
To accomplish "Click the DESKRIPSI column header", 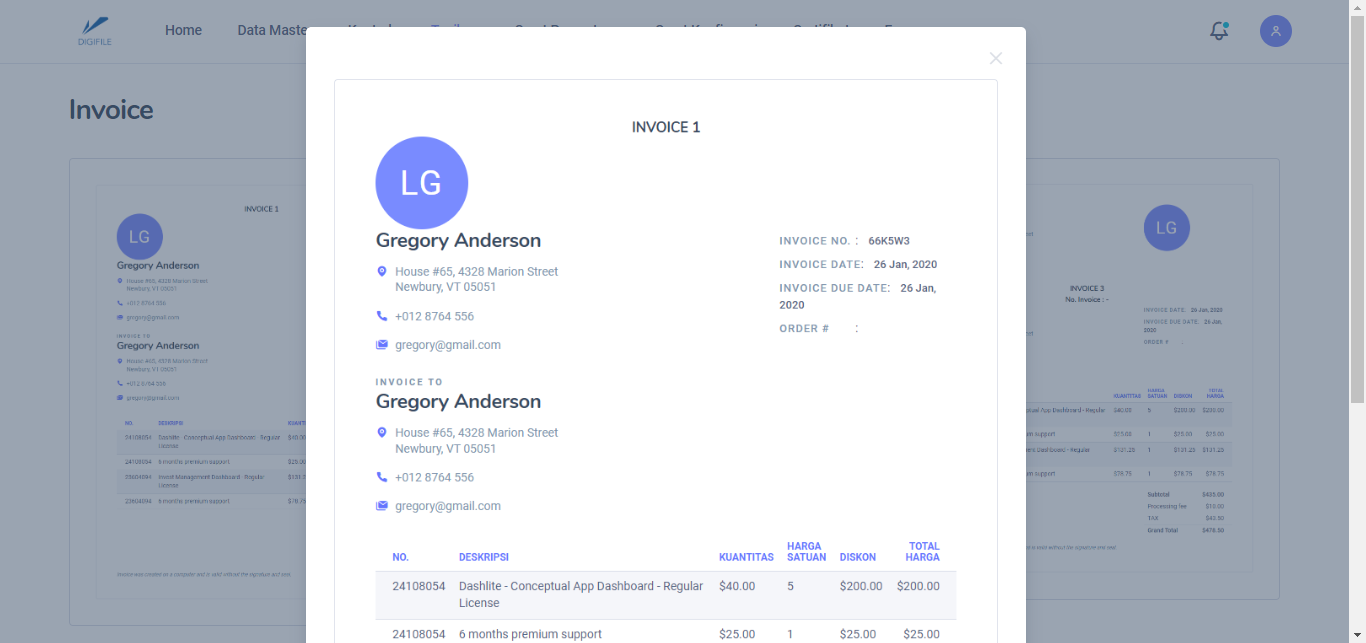I will (484, 557).
